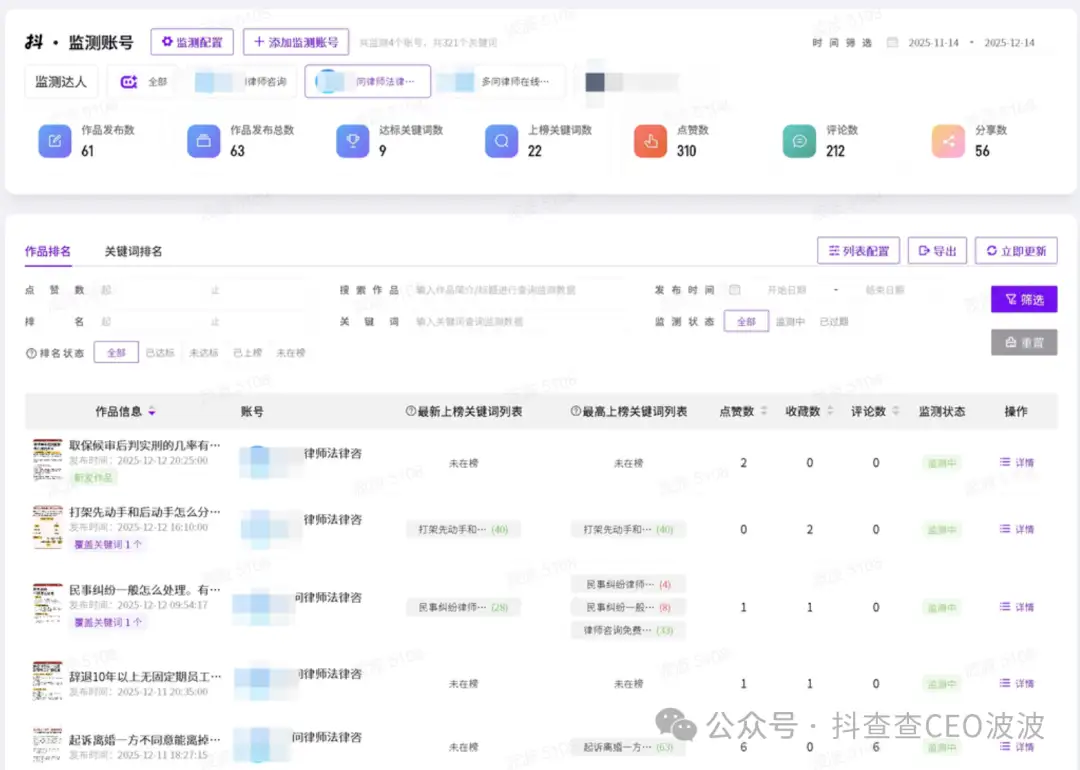Click help icon on 最高上榜关键词列表 header

pyautogui.click(x=576, y=411)
